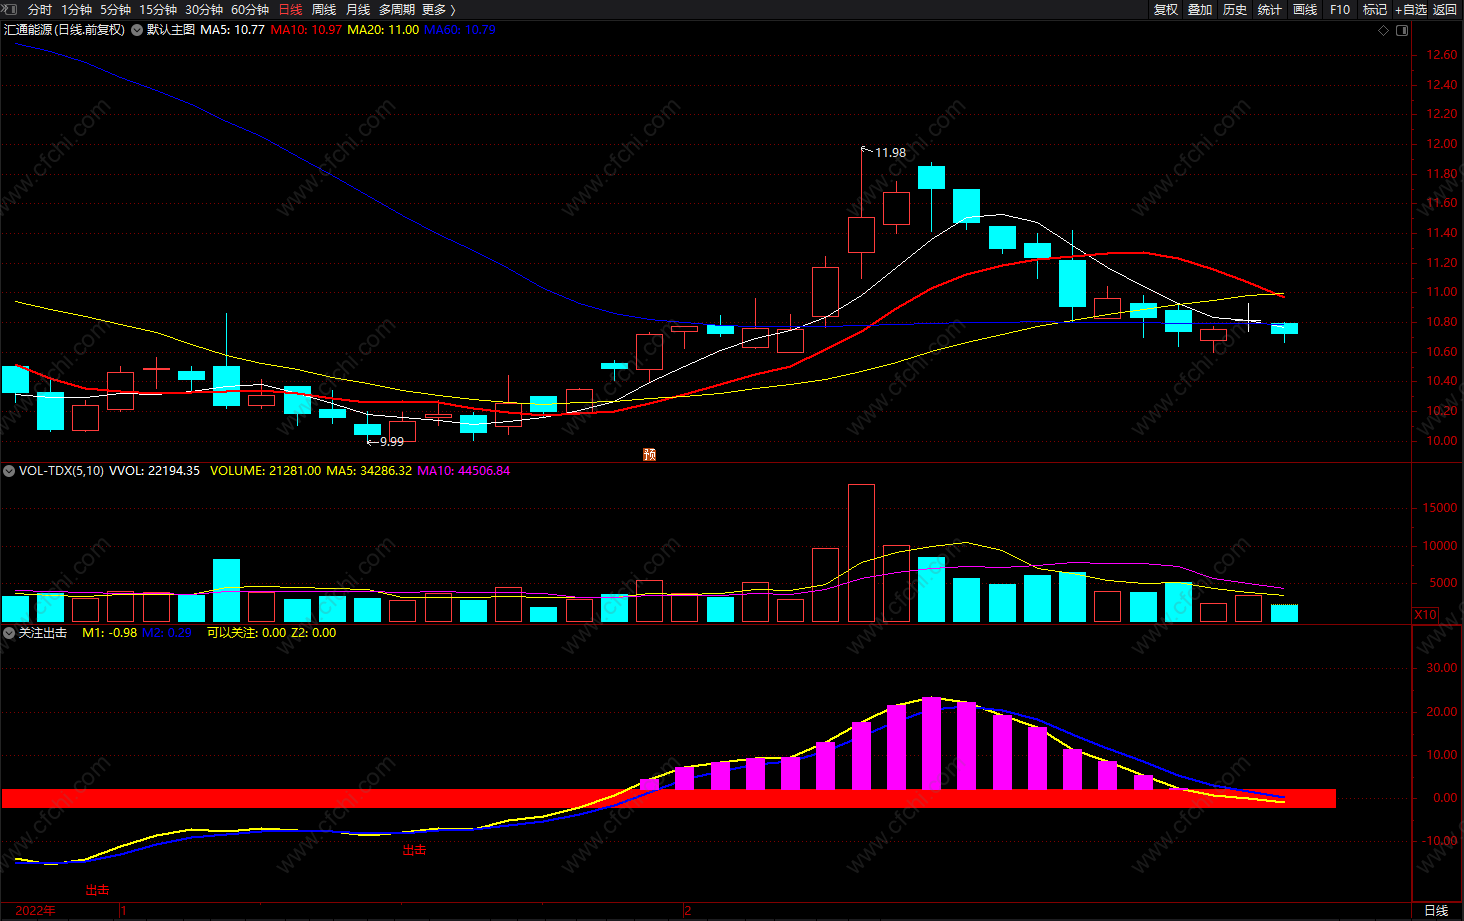This screenshot has height=921, width=1464.
Task: Add stock via +自选 button
Action: [1411, 9]
